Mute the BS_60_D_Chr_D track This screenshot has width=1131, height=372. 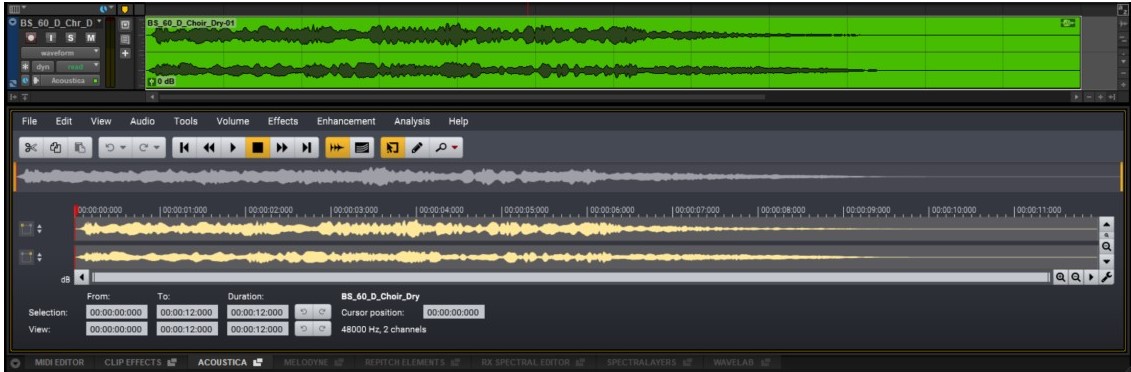click(x=90, y=37)
